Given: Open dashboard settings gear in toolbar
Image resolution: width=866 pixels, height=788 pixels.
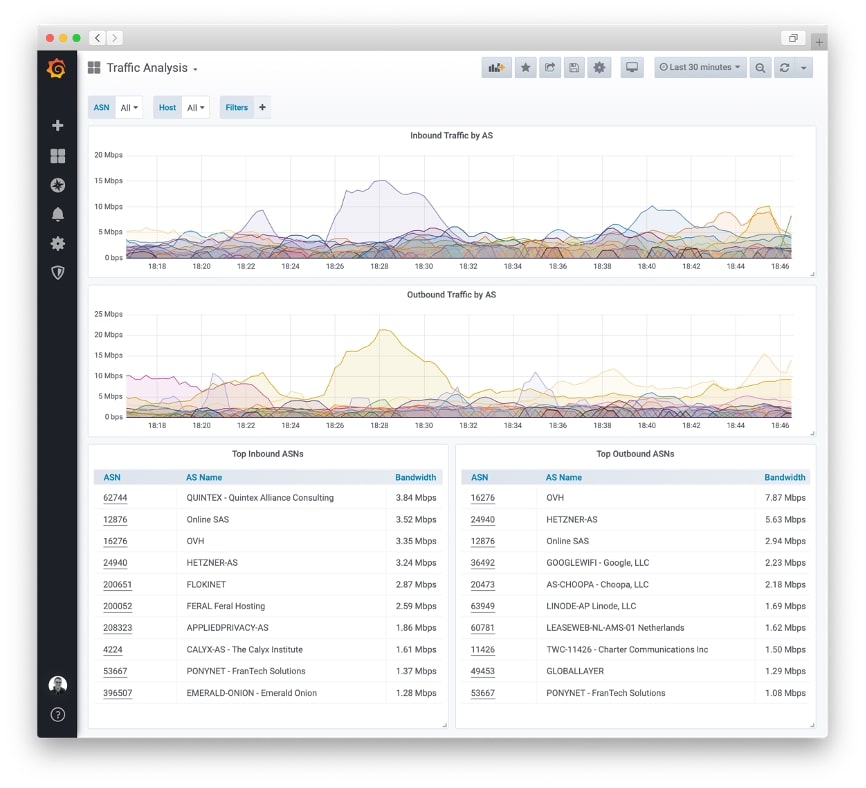Looking at the screenshot, I should [599, 67].
